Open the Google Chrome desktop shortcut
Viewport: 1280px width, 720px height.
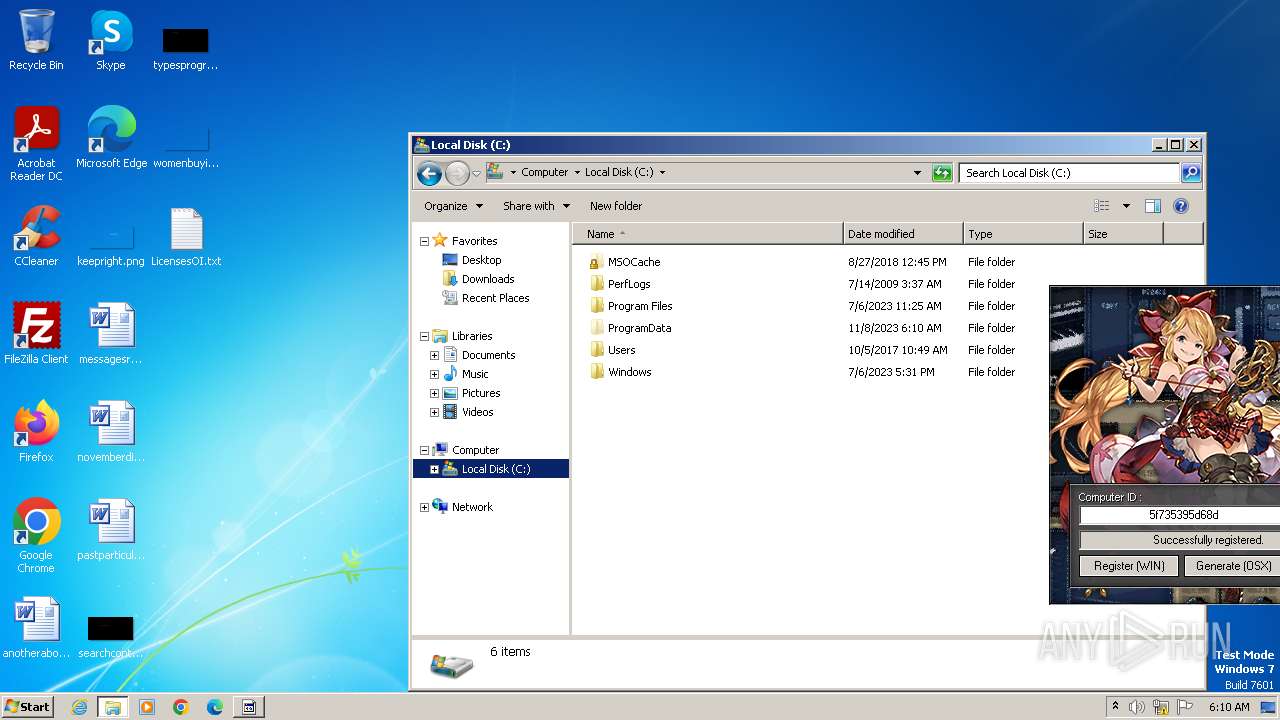[x=36, y=536]
